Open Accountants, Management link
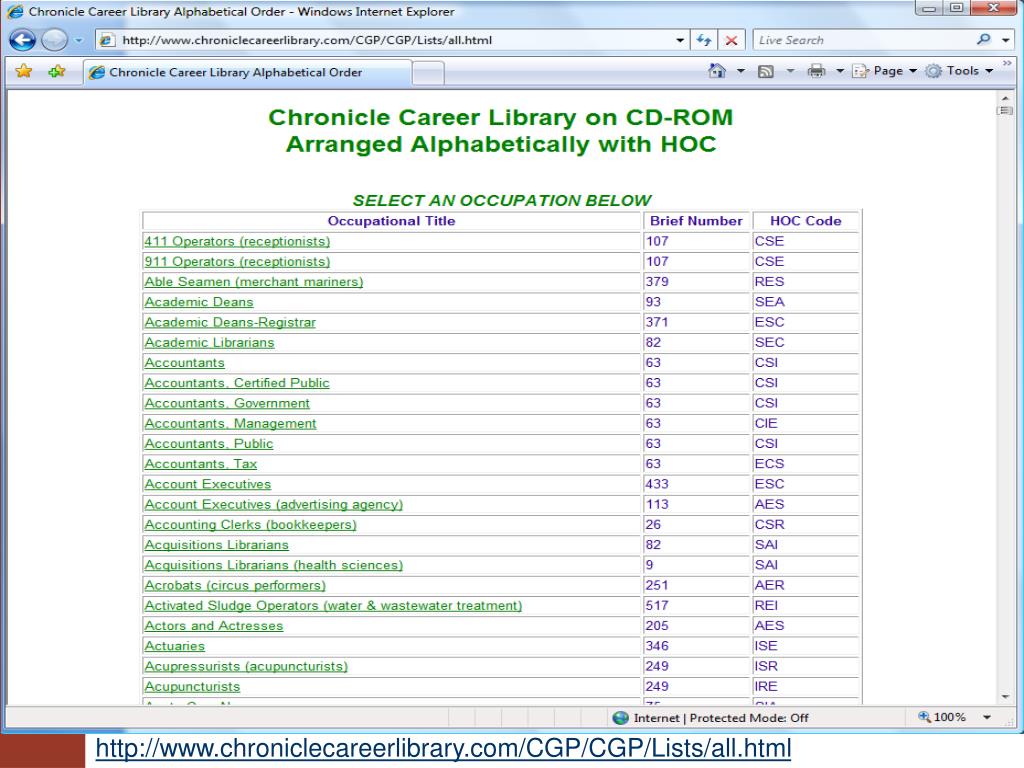This screenshot has height=768, width=1024. coord(230,423)
